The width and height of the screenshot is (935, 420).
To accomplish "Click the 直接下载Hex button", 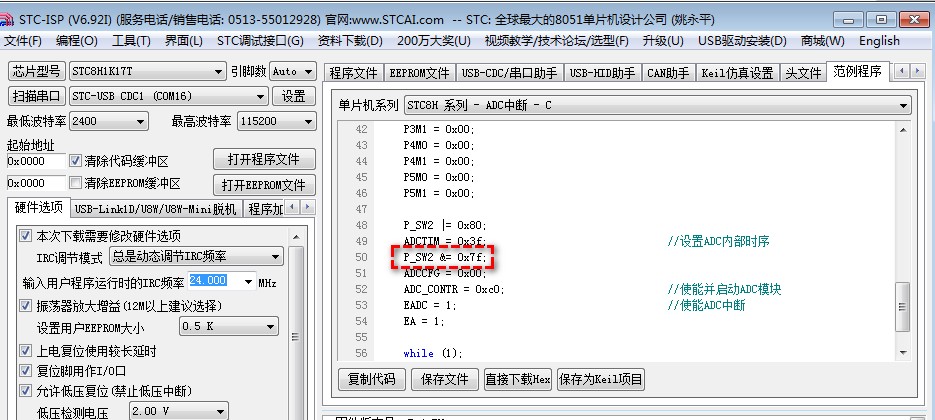I will click(x=518, y=379).
